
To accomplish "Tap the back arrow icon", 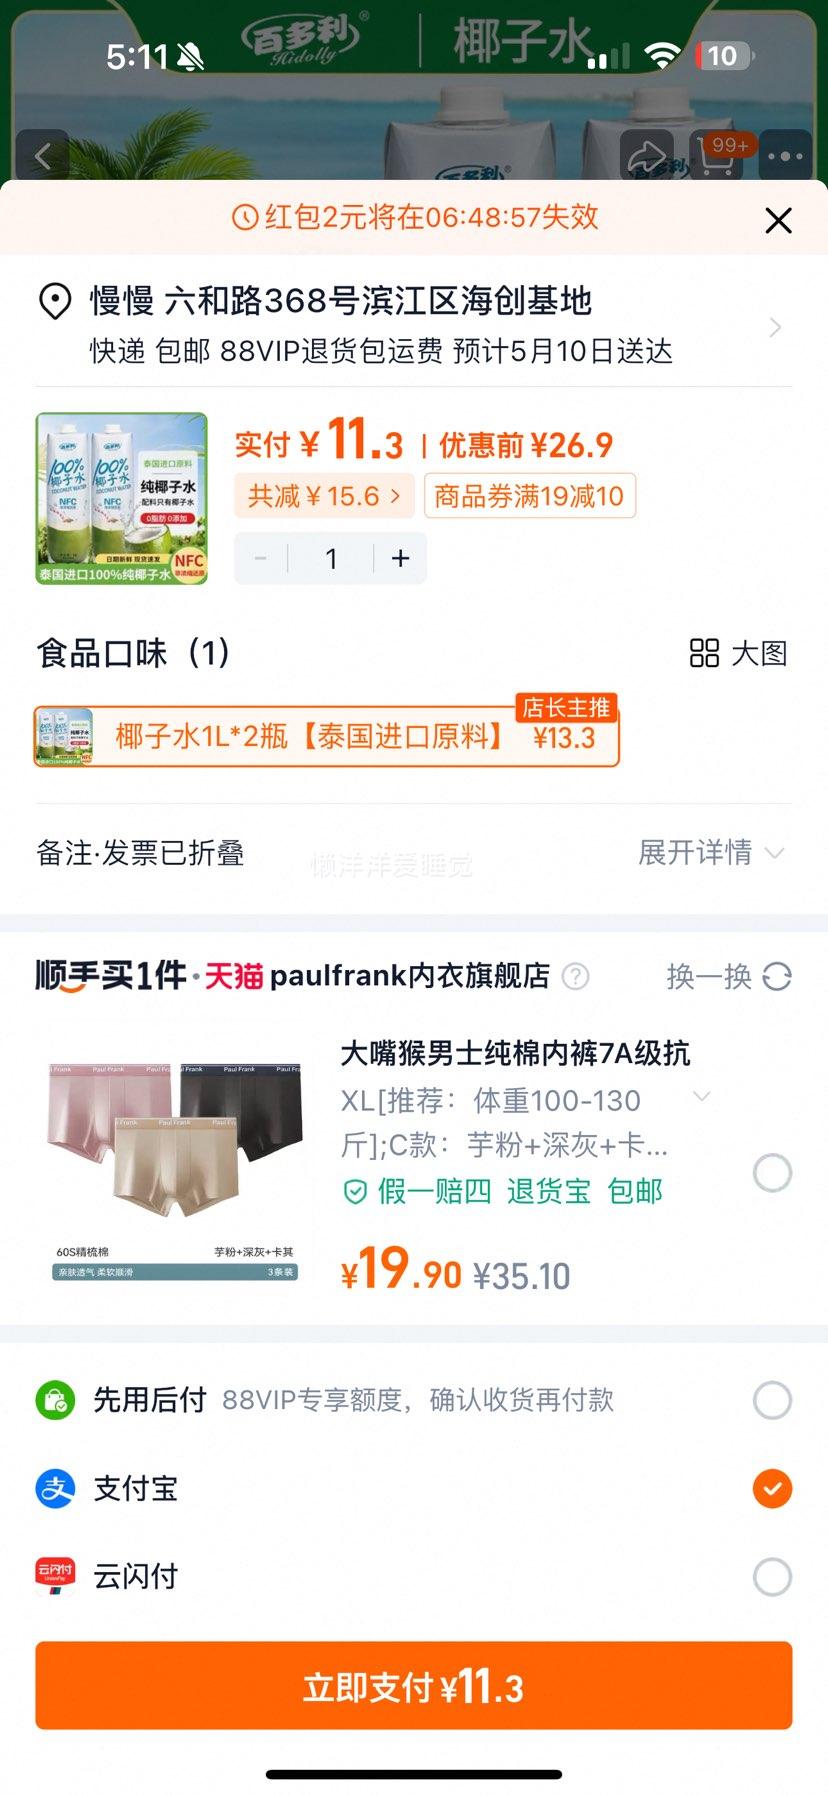I will coord(42,156).
